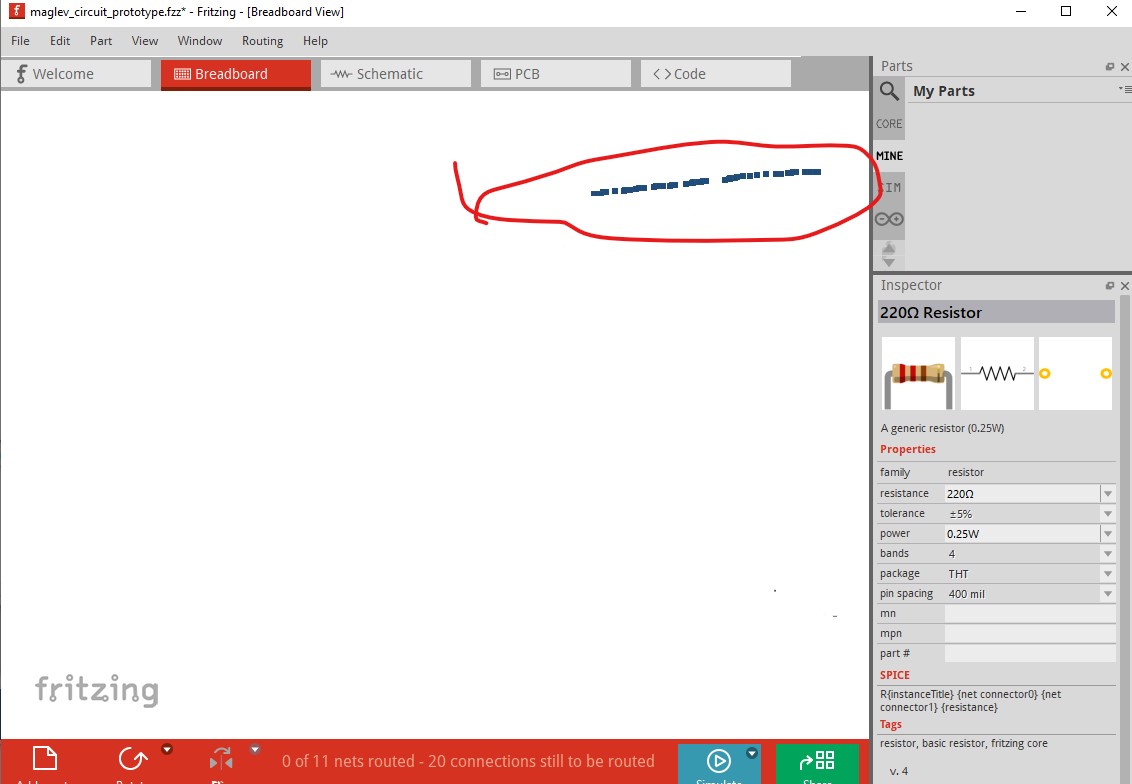Image resolution: width=1132 pixels, height=784 pixels.
Task: Click the 220Ω Resistor title field
Action: (x=996, y=313)
